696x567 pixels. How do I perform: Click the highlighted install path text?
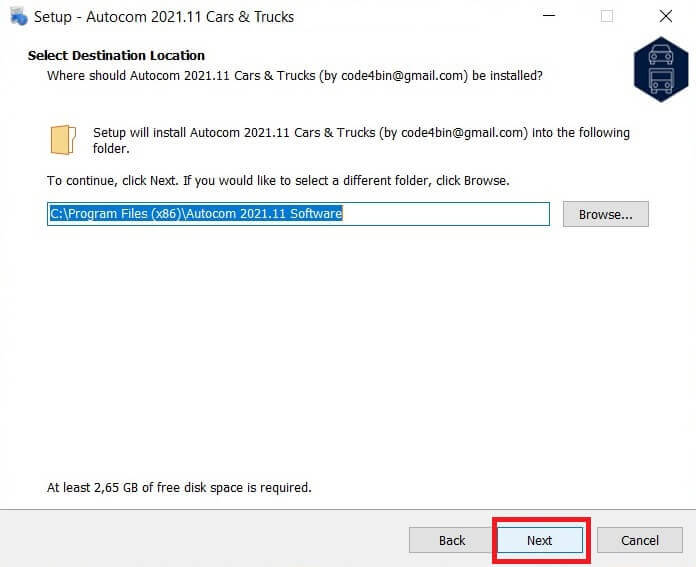point(196,214)
